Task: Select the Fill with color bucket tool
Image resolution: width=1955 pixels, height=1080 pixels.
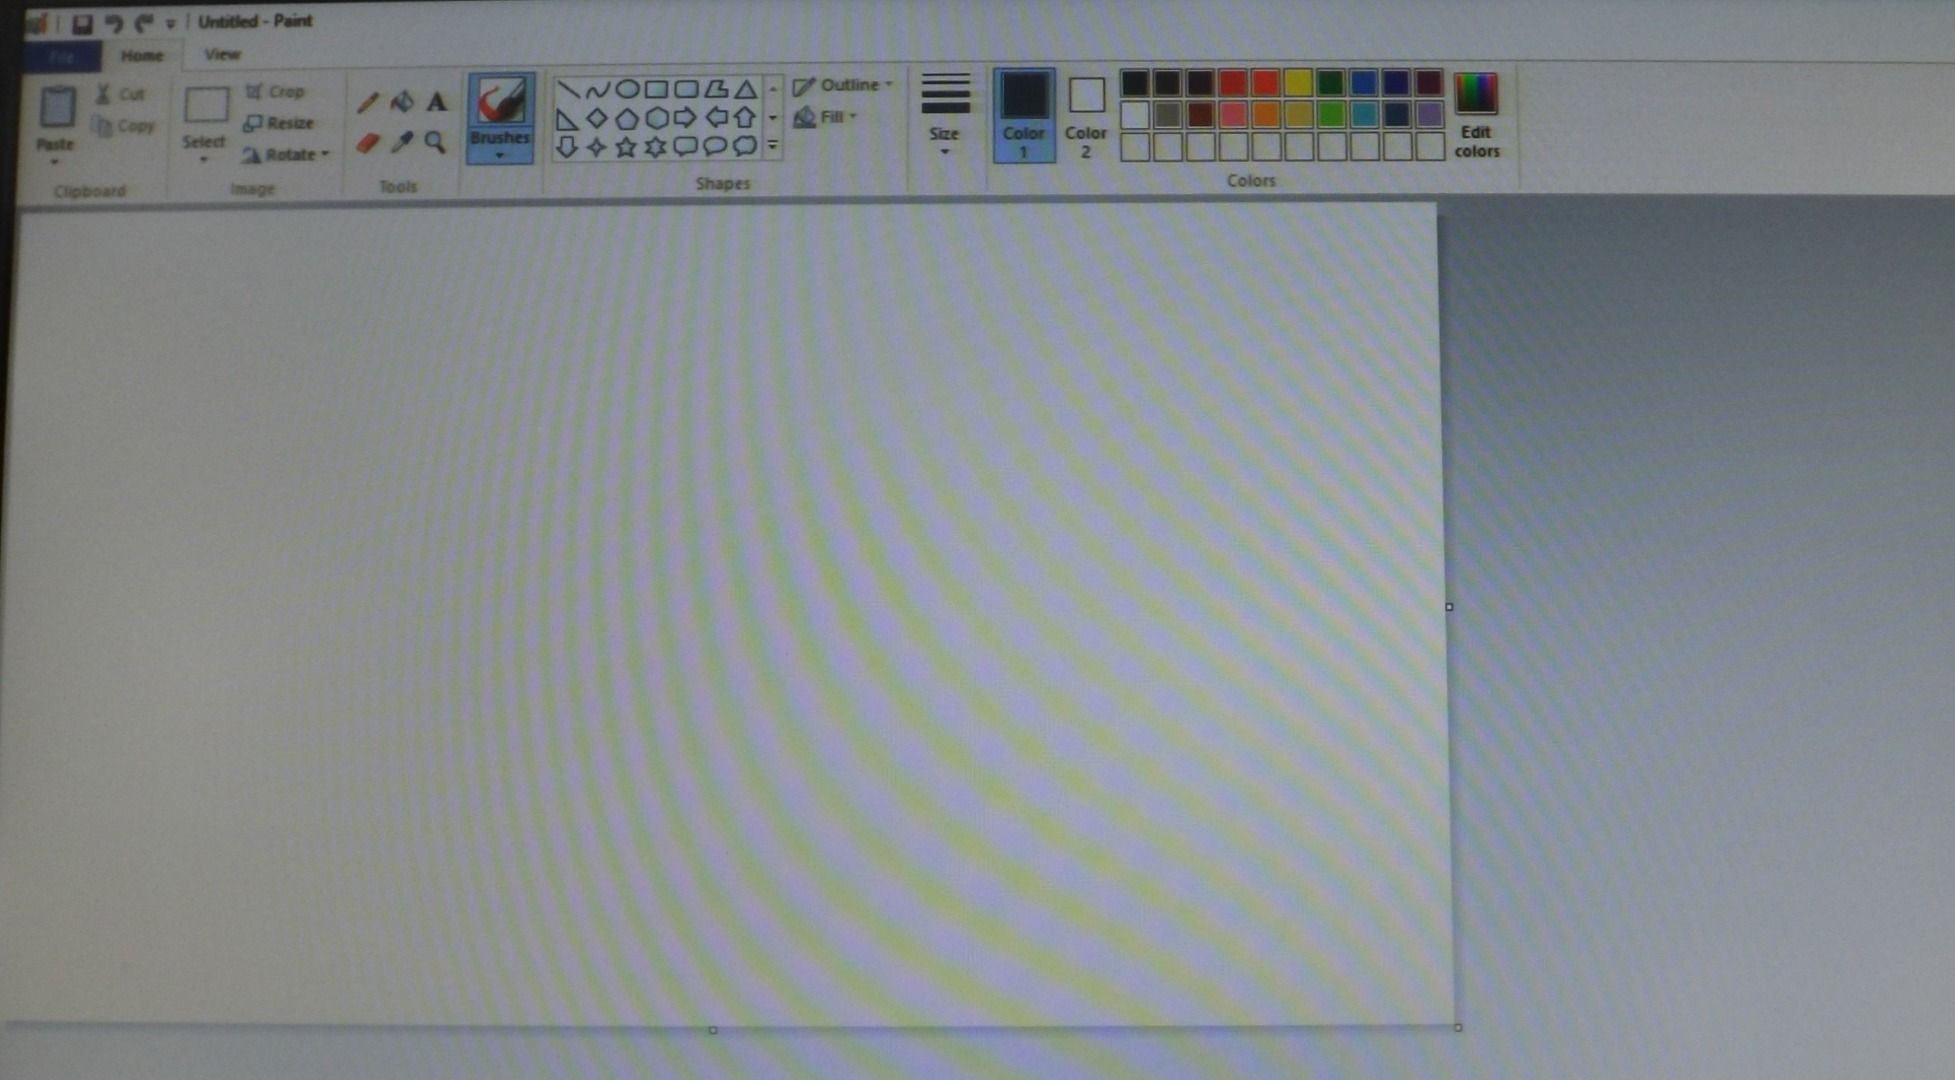Action: point(401,102)
